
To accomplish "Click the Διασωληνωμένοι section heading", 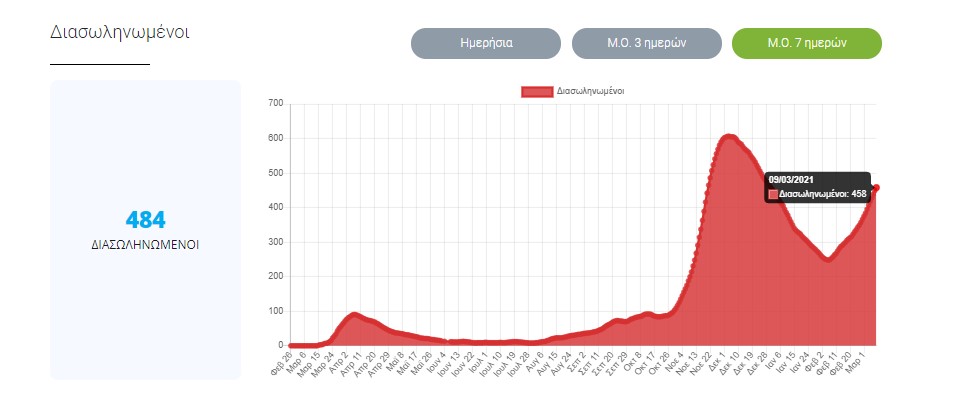I will 119,32.
